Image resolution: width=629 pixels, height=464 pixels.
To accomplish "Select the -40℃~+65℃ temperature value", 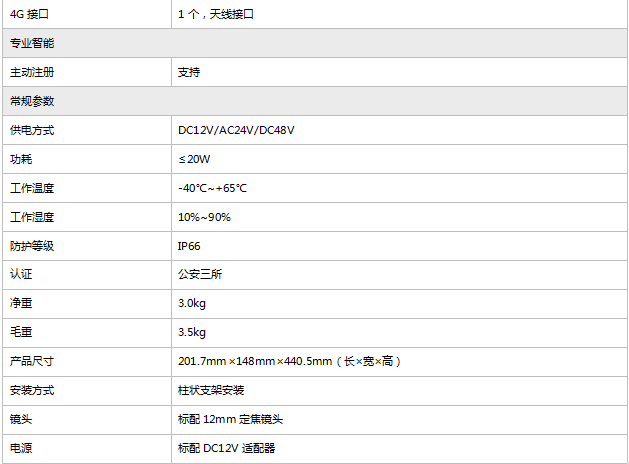I will [x=212, y=188].
